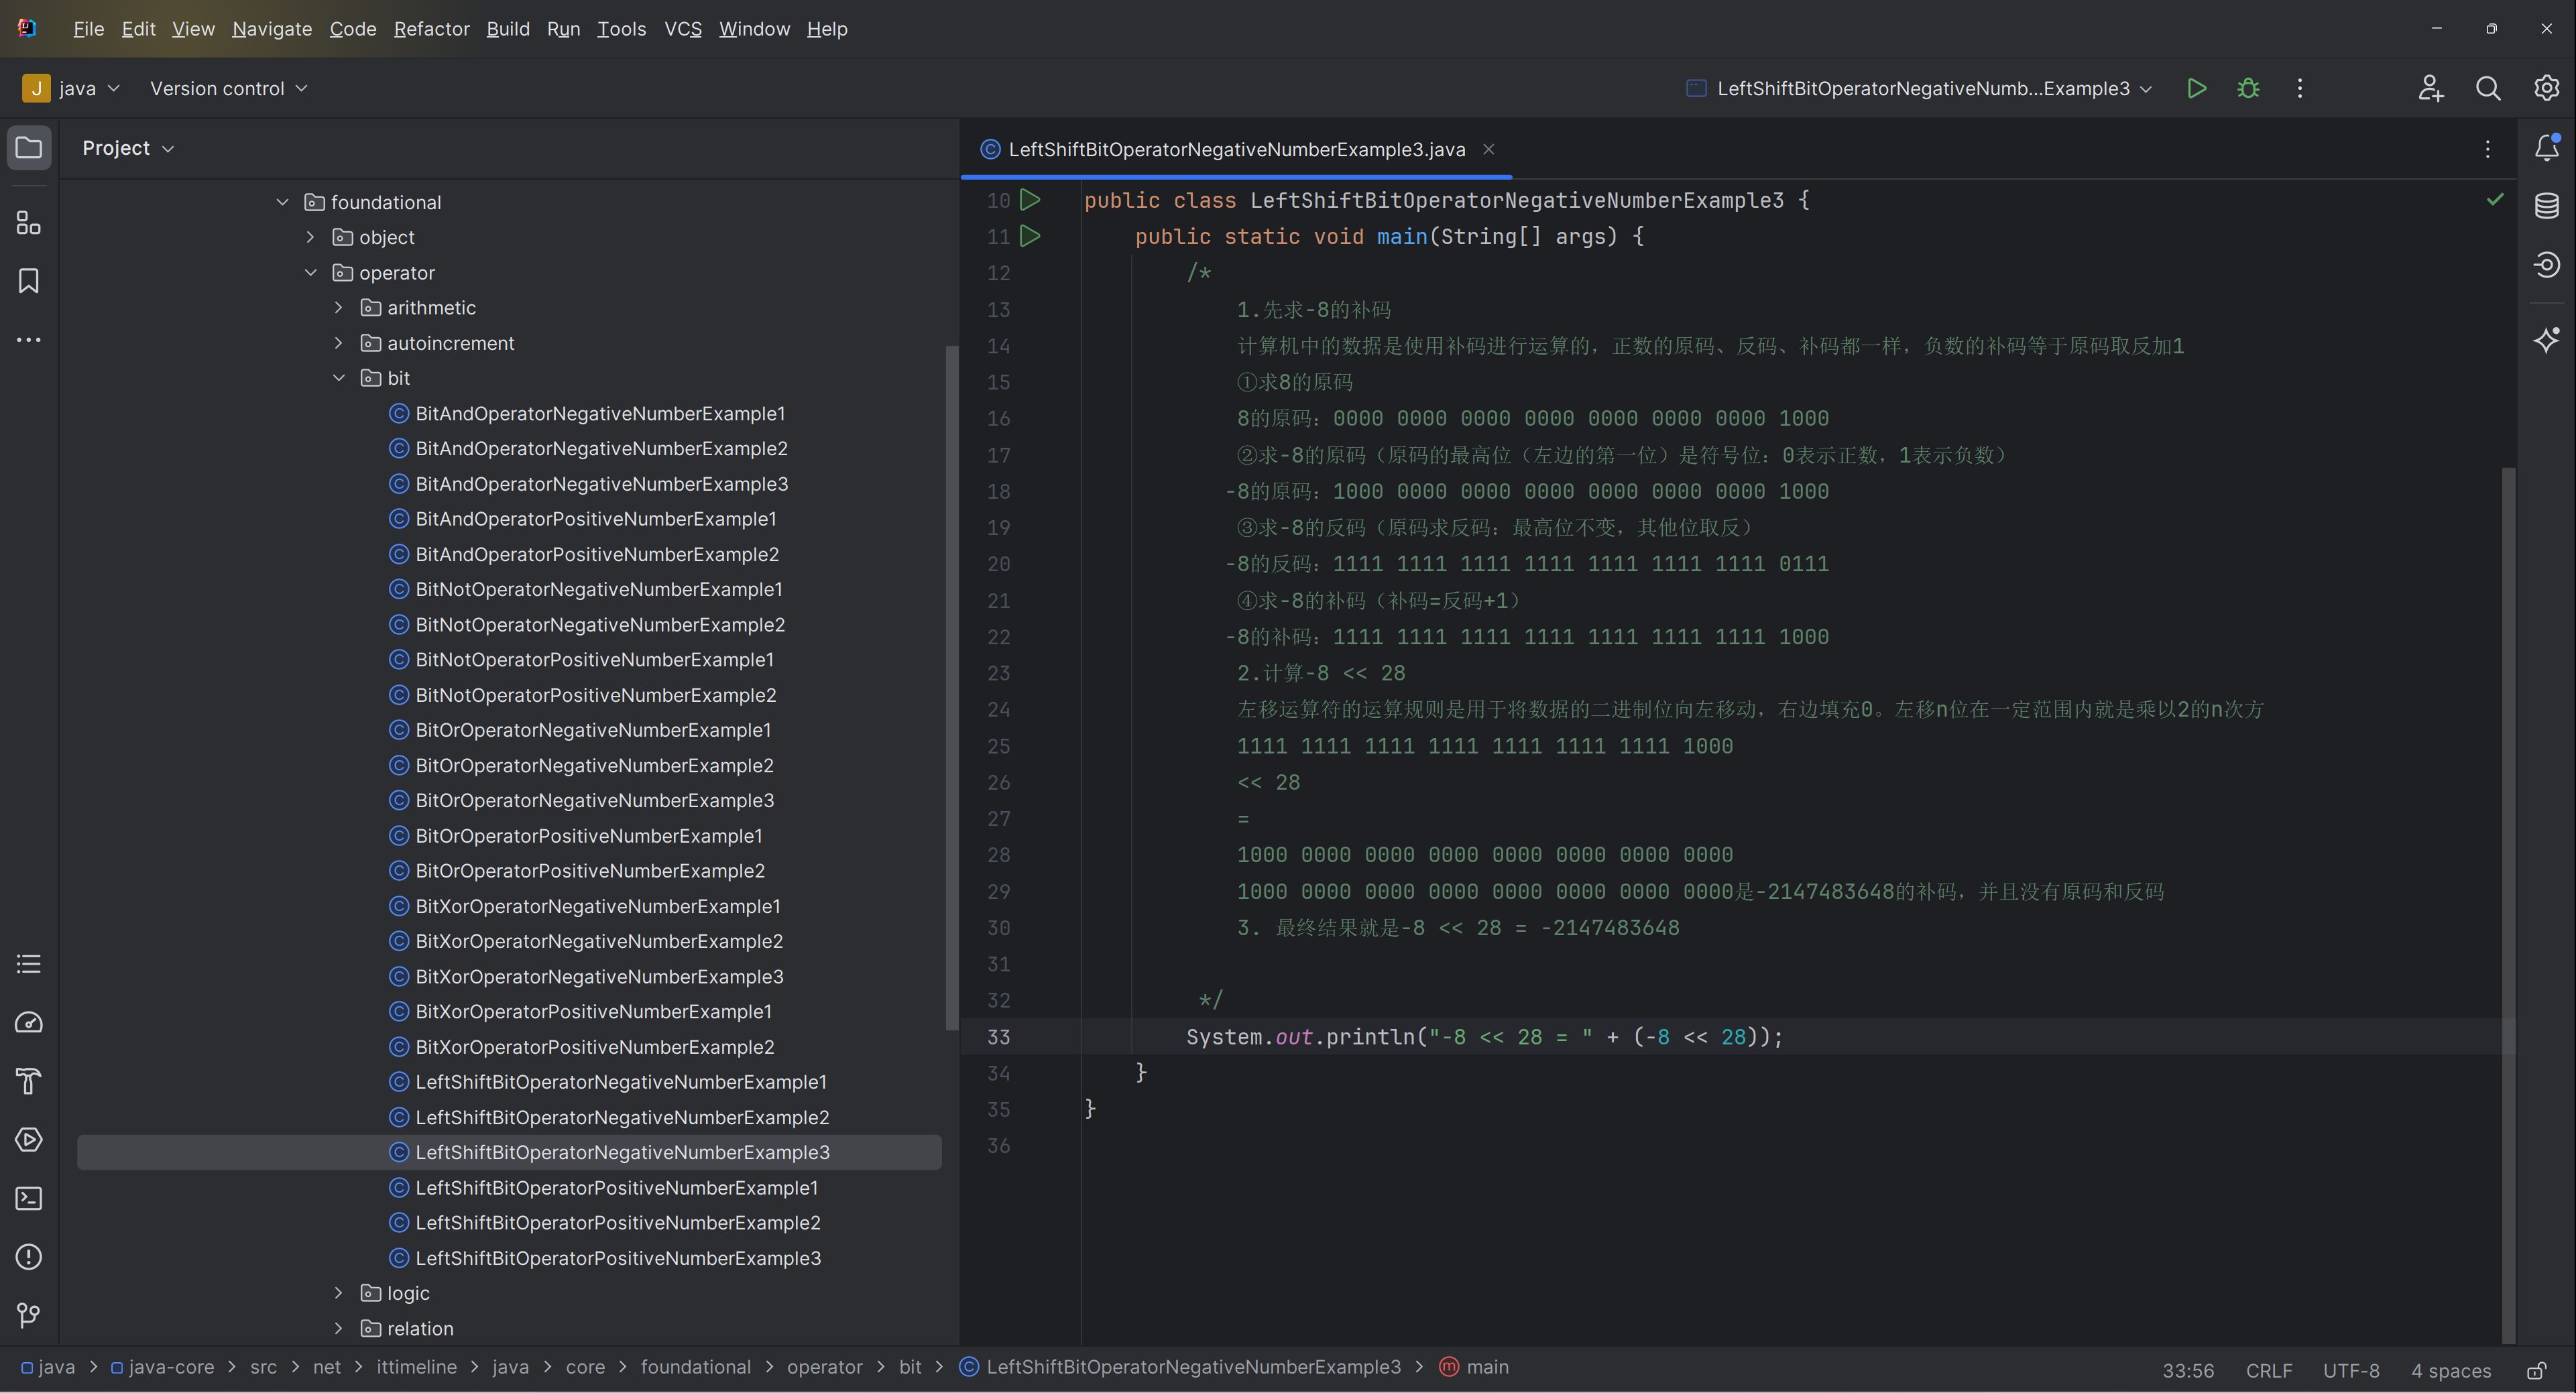Viewport: 2576px width, 1393px height.
Task: Open the Project view dropdown
Action: click(x=128, y=148)
